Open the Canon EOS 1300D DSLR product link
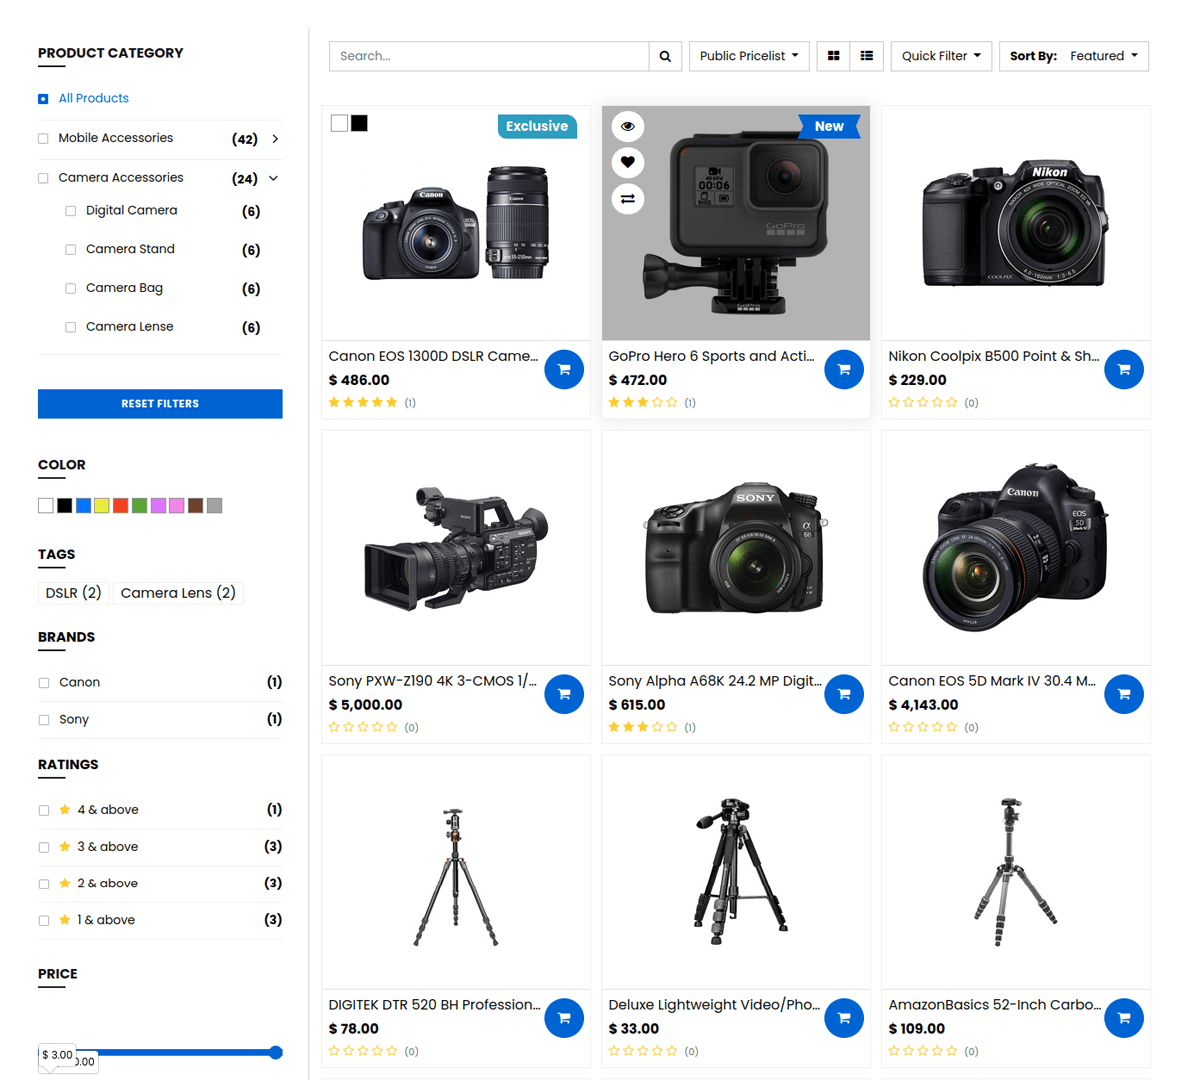 click(433, 356)
